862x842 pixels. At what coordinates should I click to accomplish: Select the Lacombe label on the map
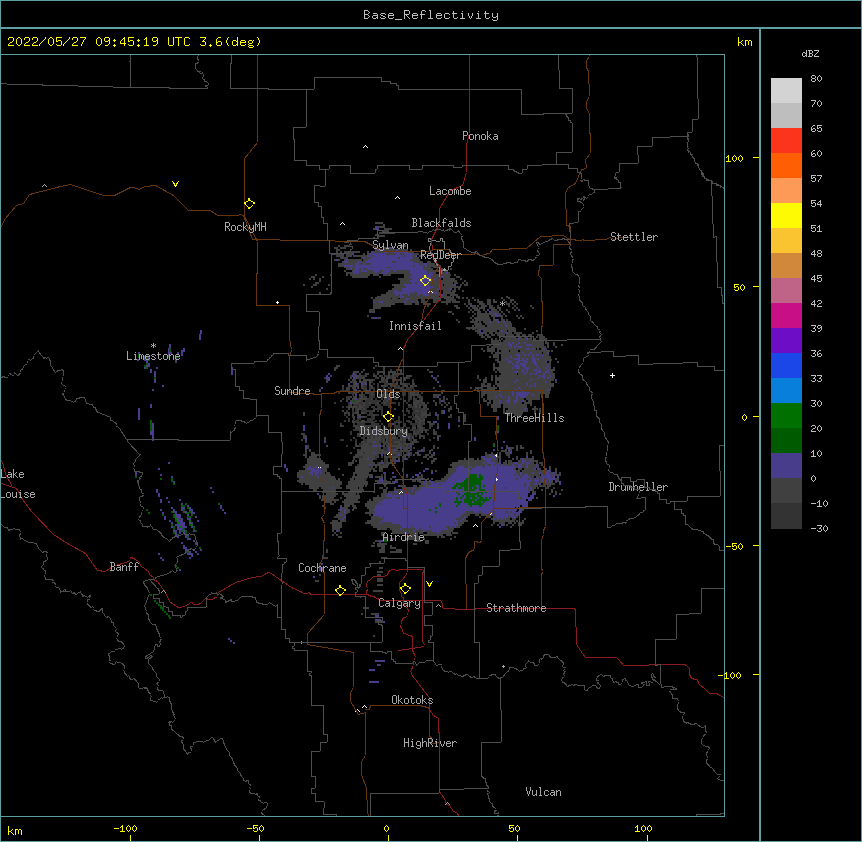coord(450,191)
